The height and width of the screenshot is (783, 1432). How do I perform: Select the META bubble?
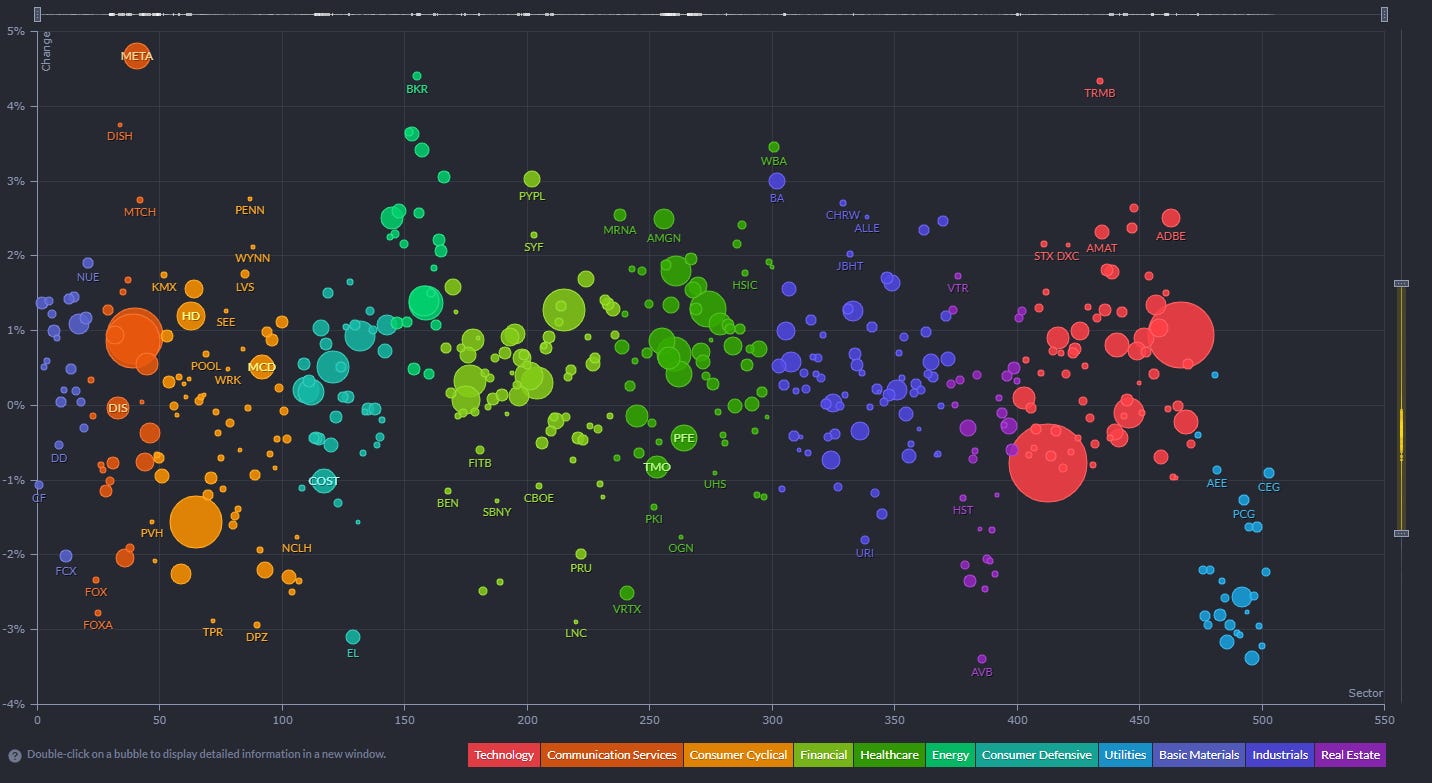[x=137, y=56]
